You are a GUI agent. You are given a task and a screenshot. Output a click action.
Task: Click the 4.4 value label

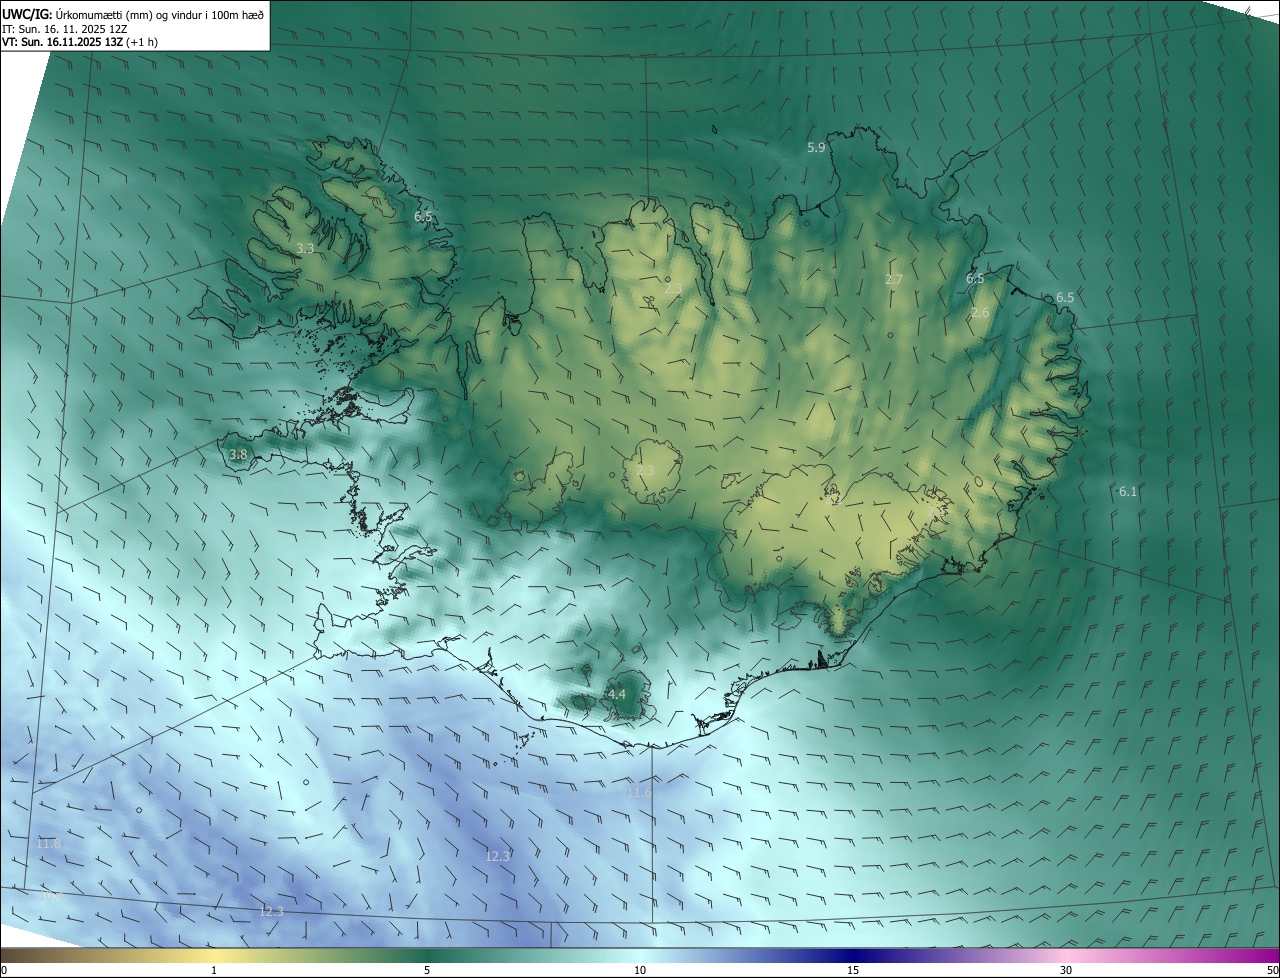coord(616,694)
